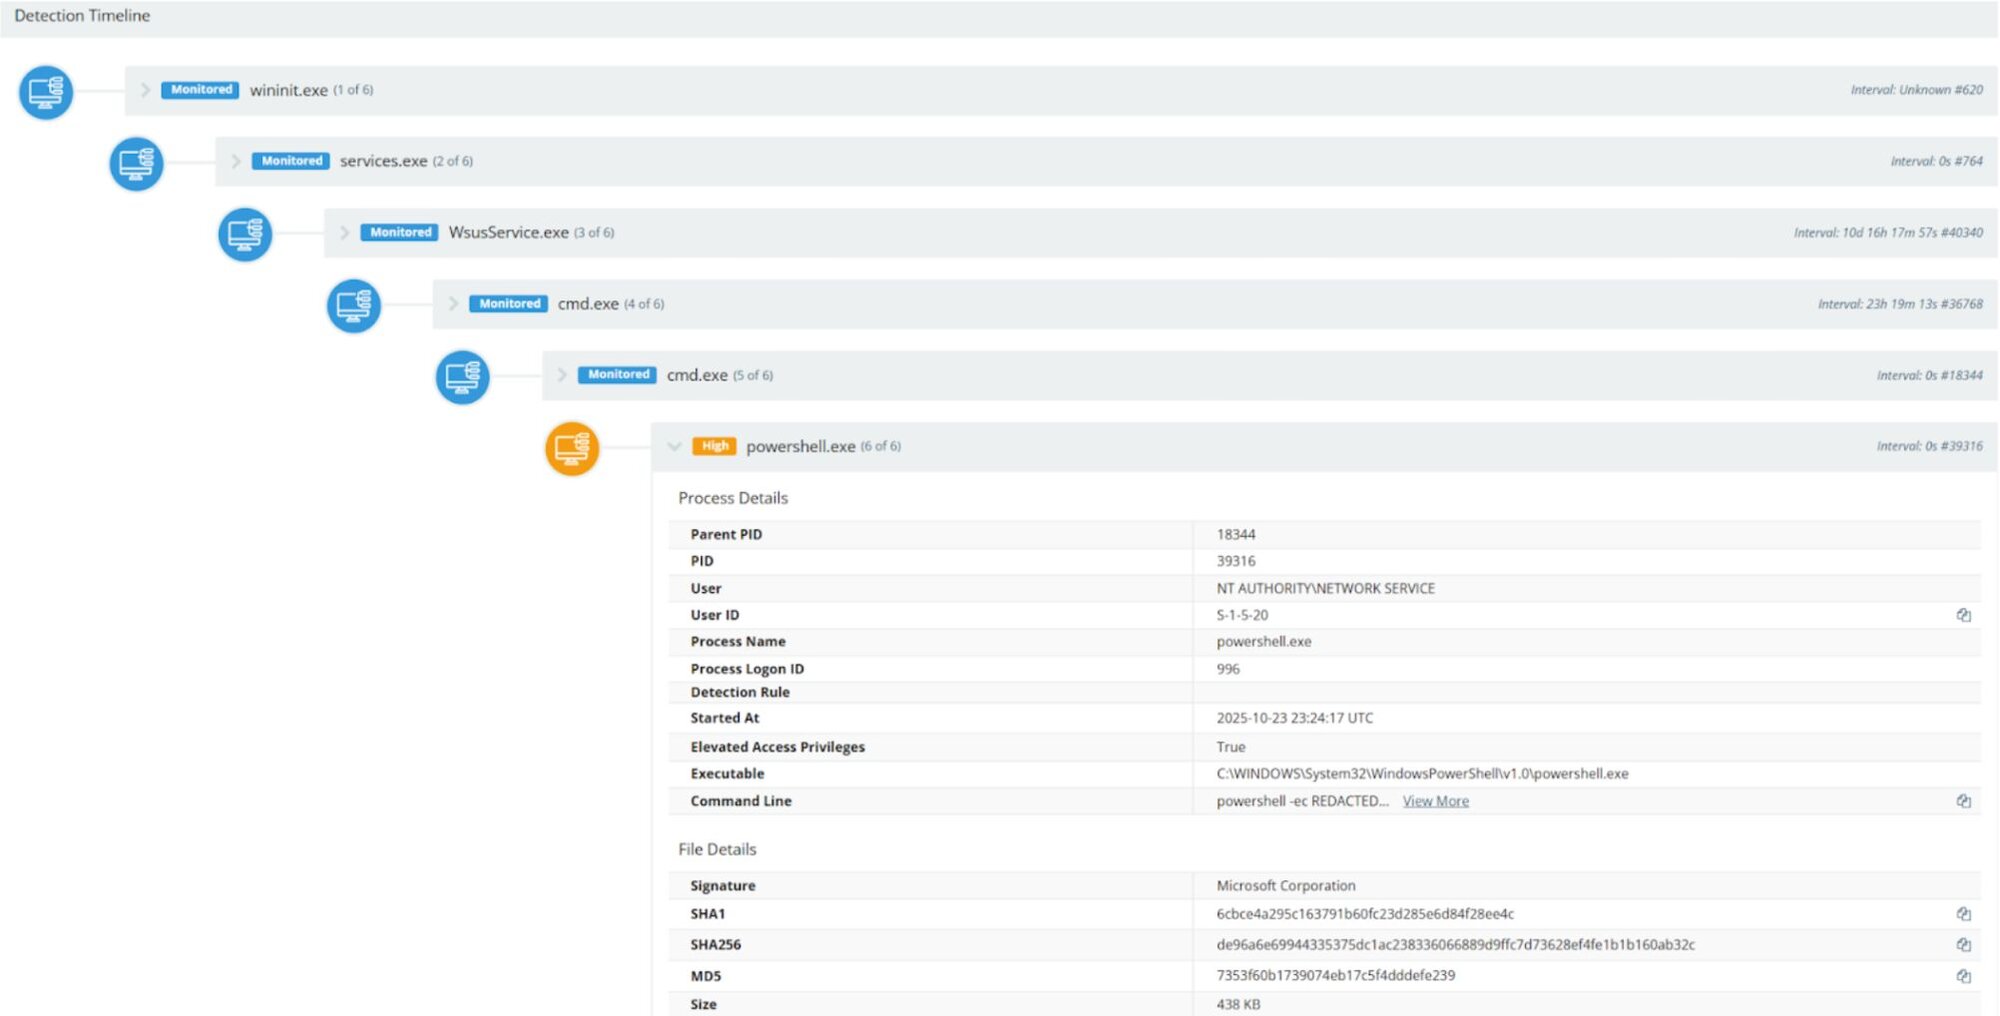
Task: Select the cmd.exe (5 of 6) process name
Action: (x=697, y=375)
